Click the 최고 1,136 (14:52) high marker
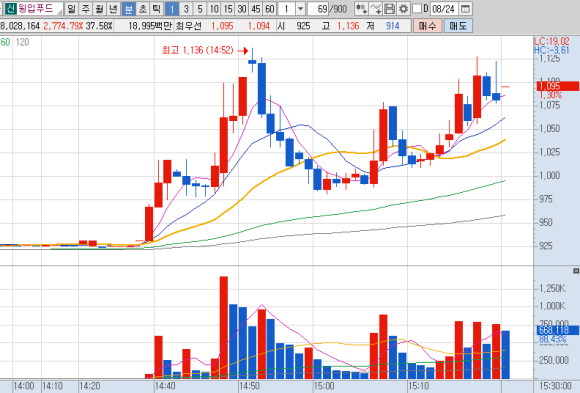 pos(198,50)
